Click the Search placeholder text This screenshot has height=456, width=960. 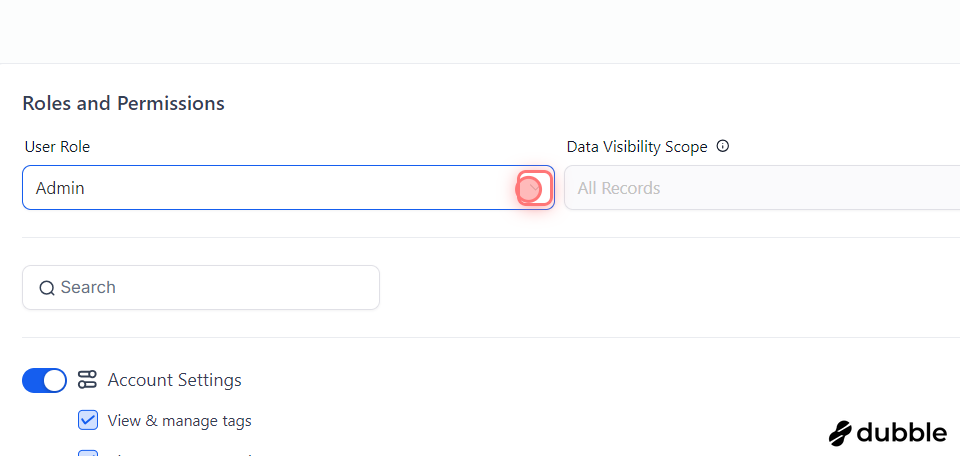[88, 288]
